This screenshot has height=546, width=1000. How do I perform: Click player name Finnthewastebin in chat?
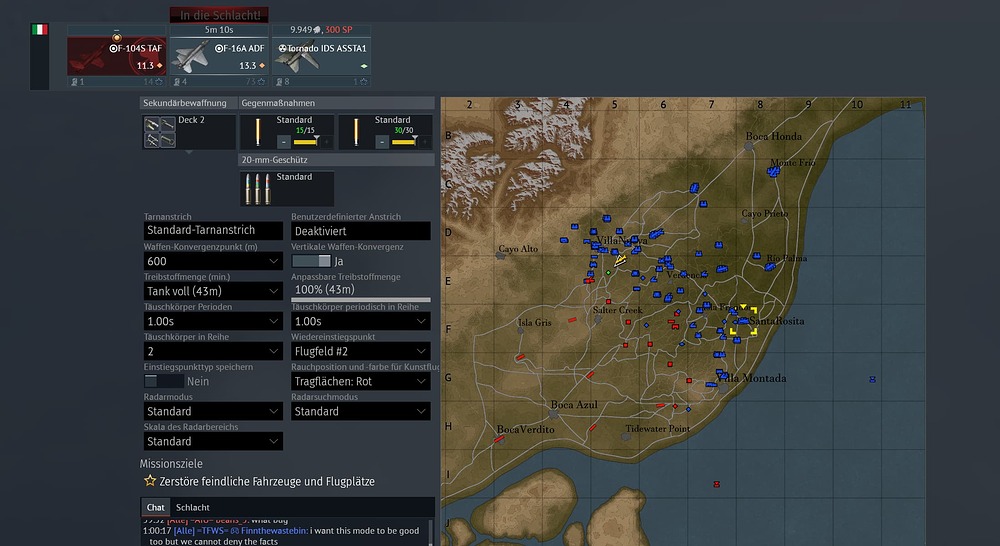(x=274, y=531)
